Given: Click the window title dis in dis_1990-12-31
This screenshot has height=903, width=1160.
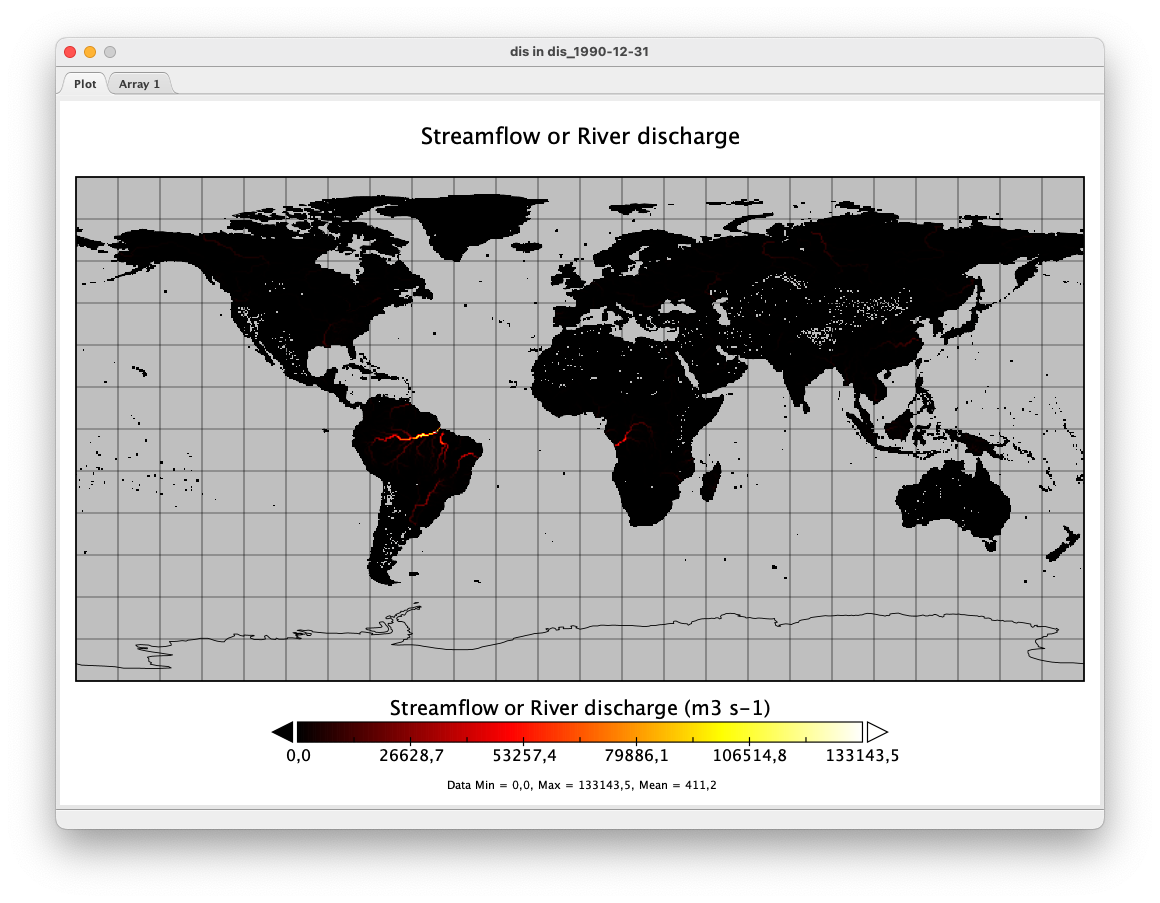Looking at the screenshot, I should 579,52.
